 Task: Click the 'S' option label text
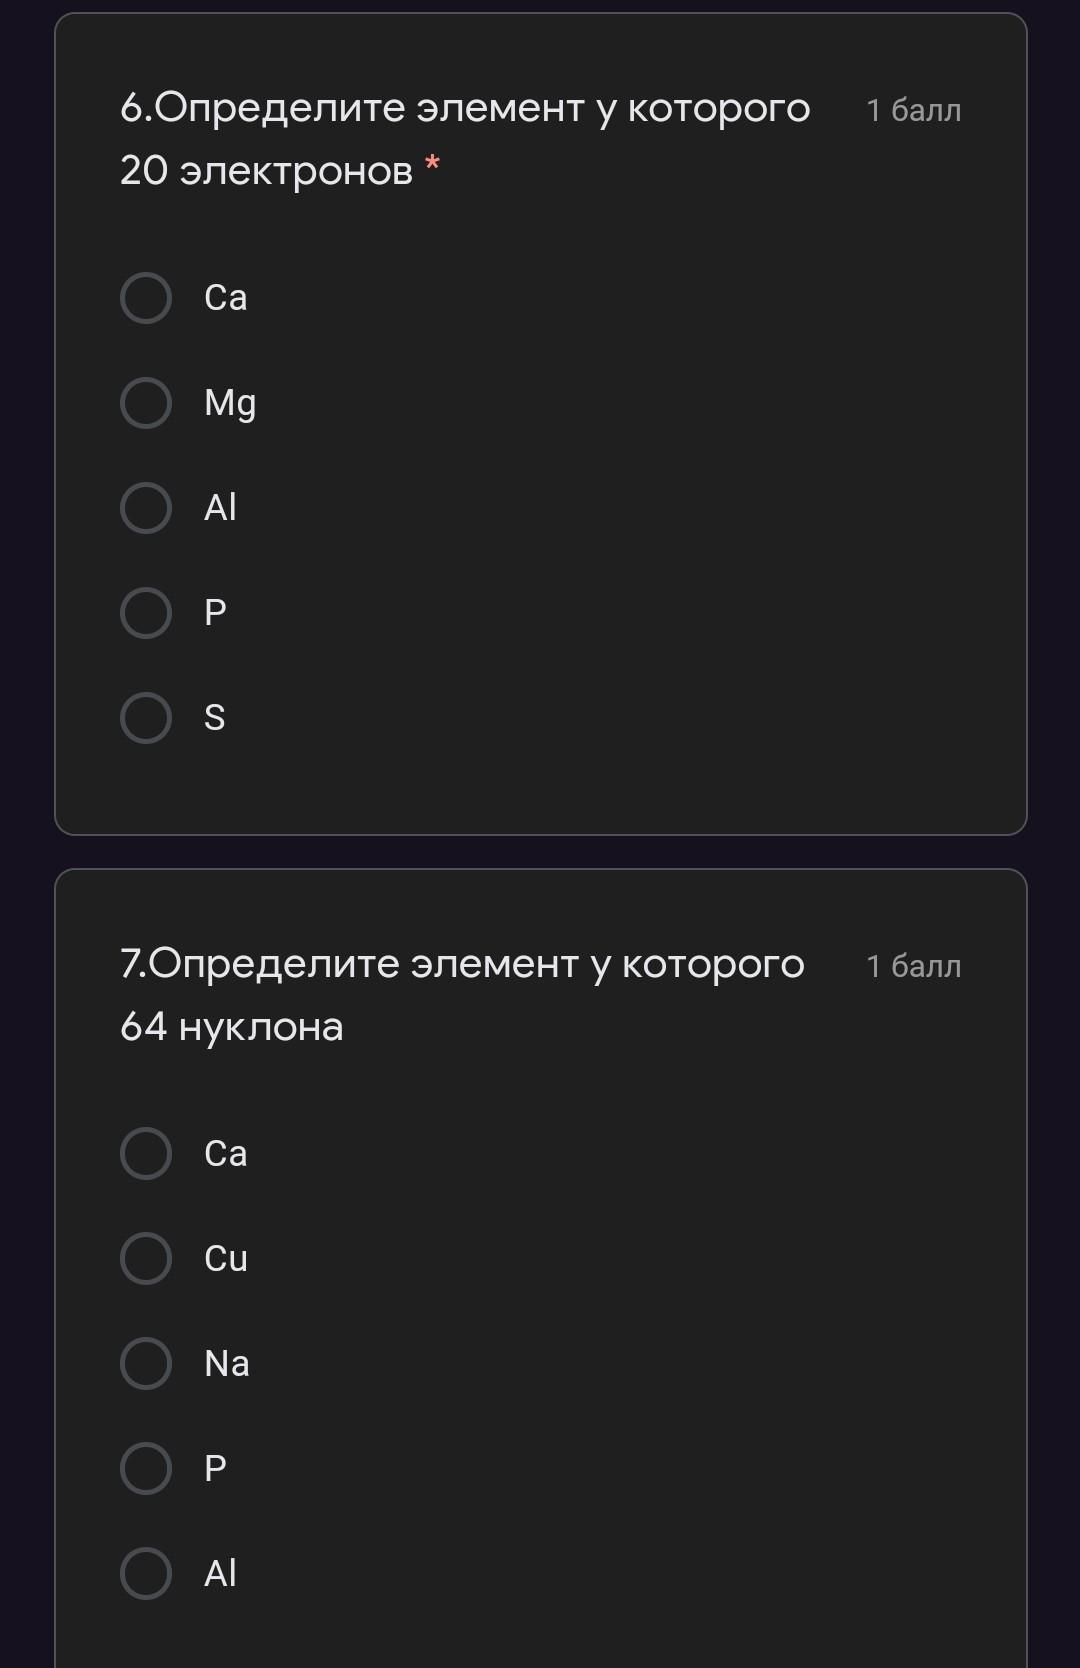(x=215, y=718)
